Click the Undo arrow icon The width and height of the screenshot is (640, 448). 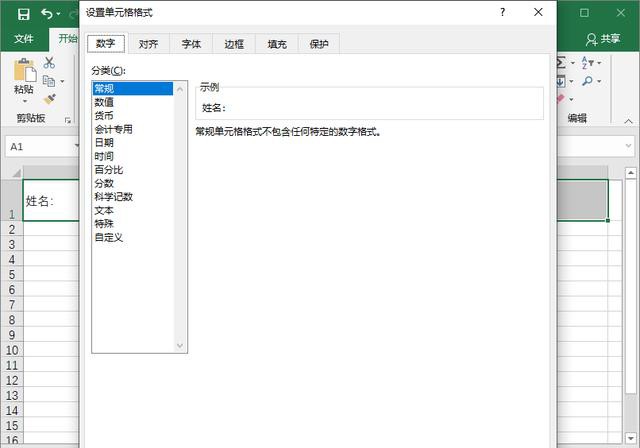(47, 14)
